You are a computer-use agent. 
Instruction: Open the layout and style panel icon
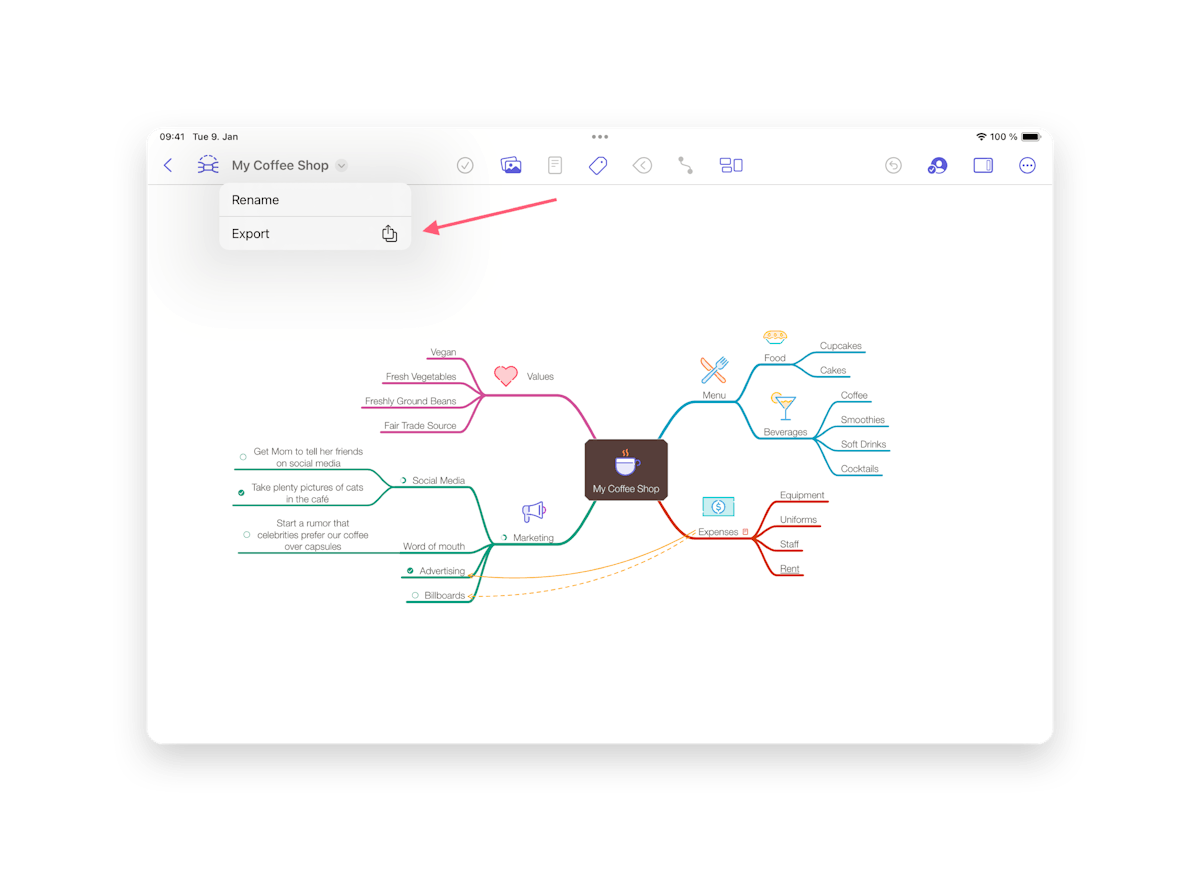click(x=731, y=165)
